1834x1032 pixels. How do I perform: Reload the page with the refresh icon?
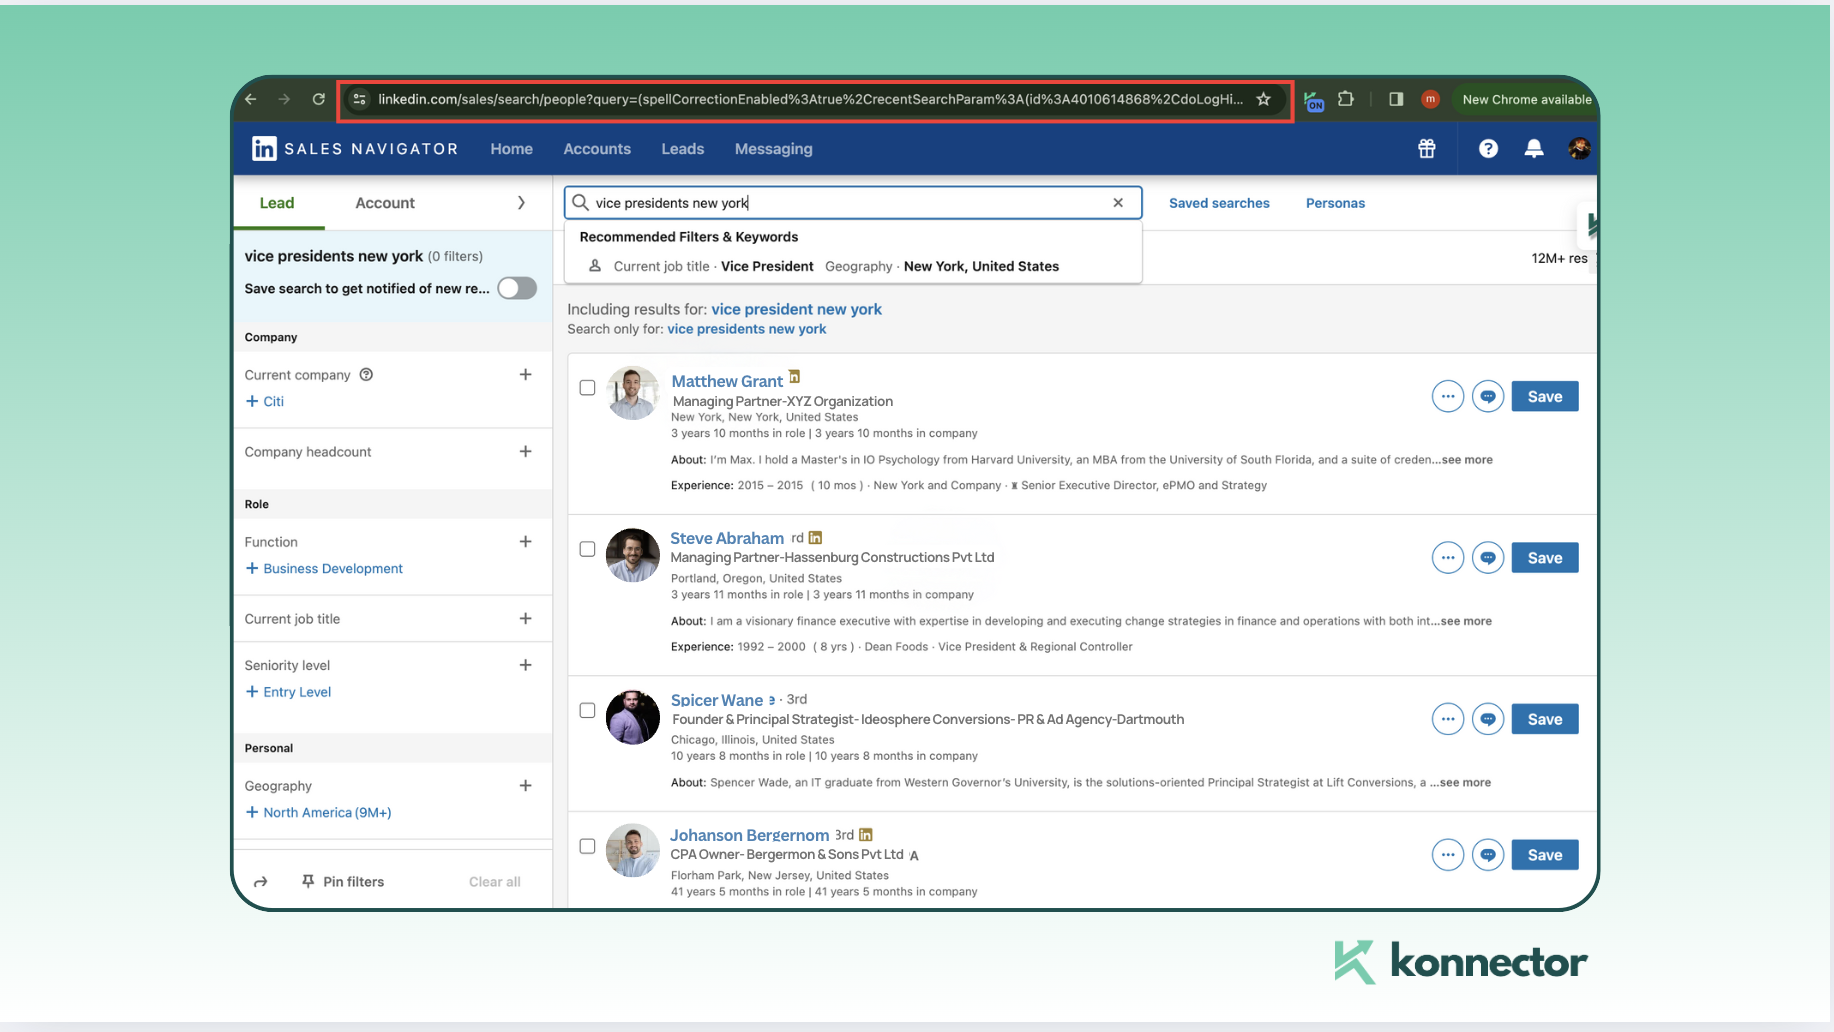(x=318, y=99)
